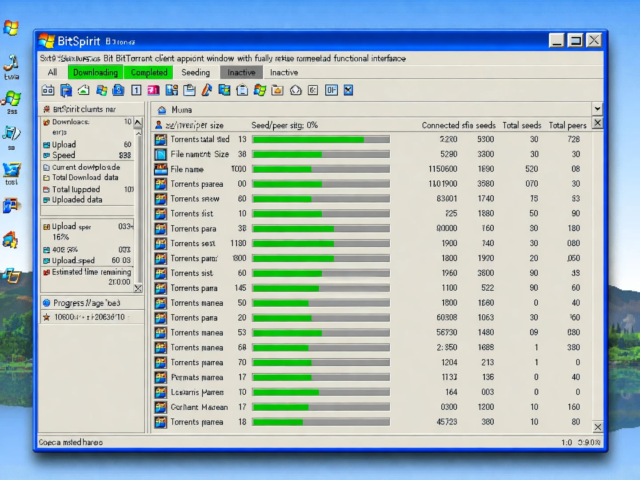Screen dimensions: 640x480
Task: Switch to the Downloading tab
Action: [x=96, y=73]
